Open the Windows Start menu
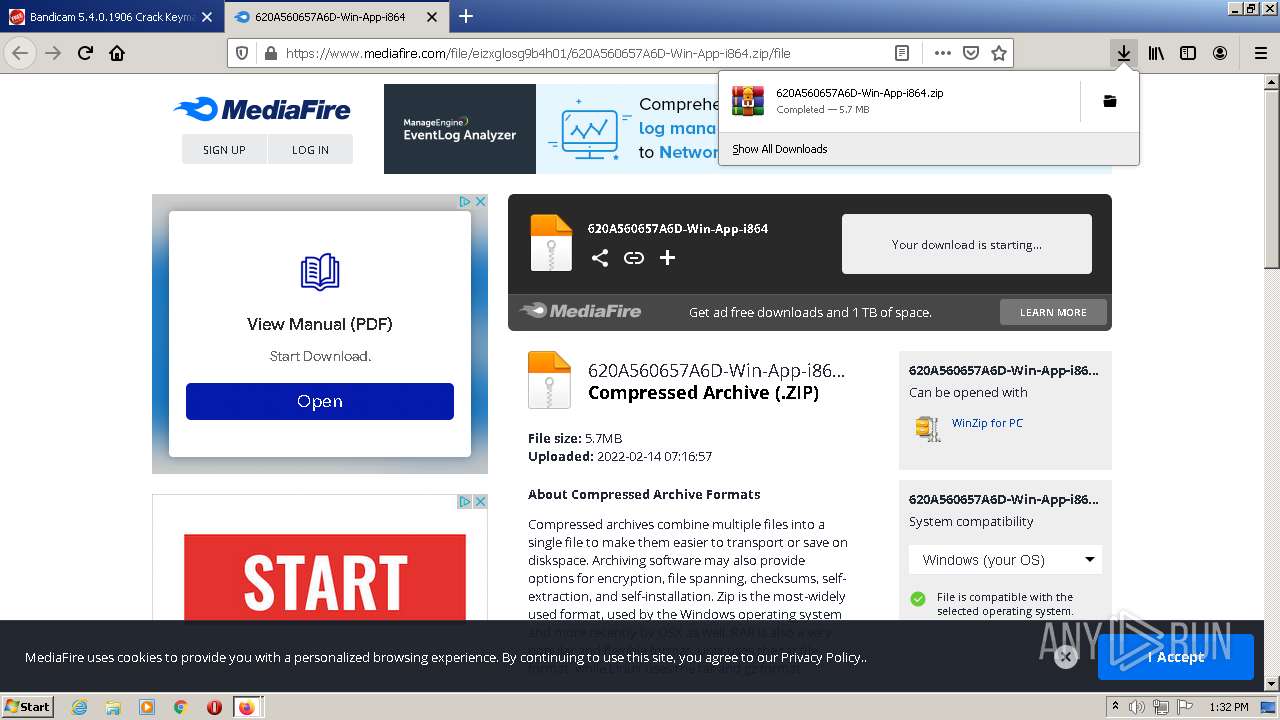 (x=28, y=706)
